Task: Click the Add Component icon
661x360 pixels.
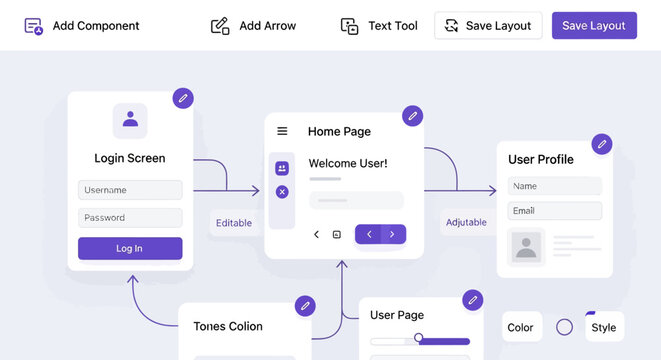Action: (x=33, y=26)
